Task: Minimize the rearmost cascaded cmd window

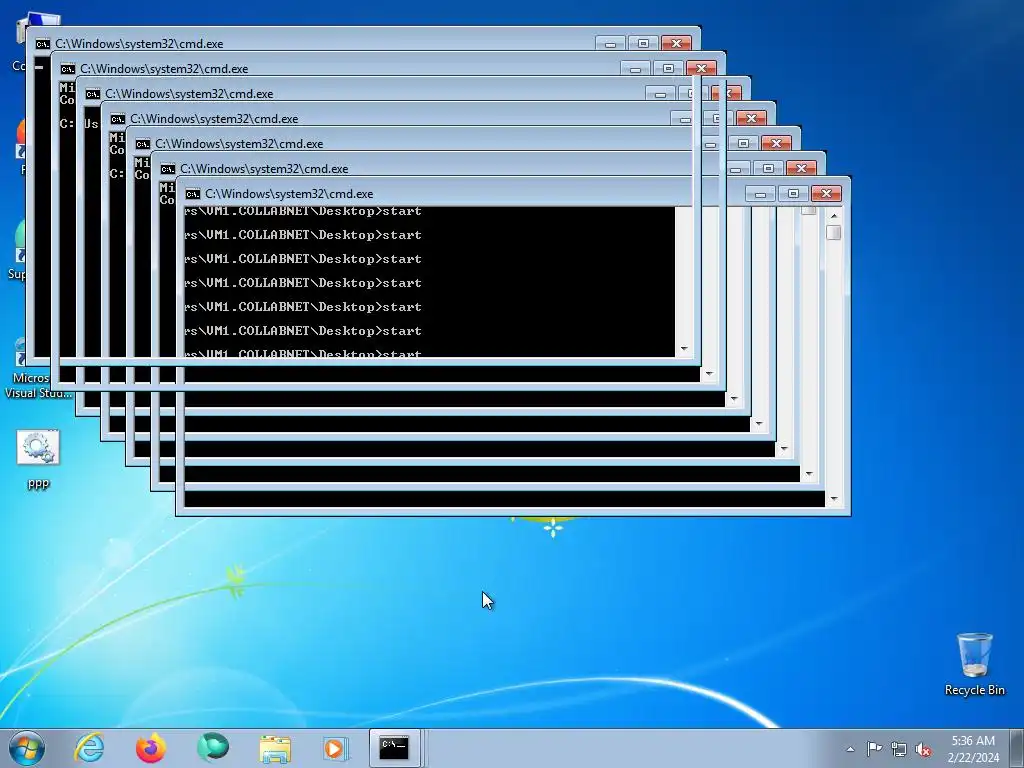Action: (610, 44)
